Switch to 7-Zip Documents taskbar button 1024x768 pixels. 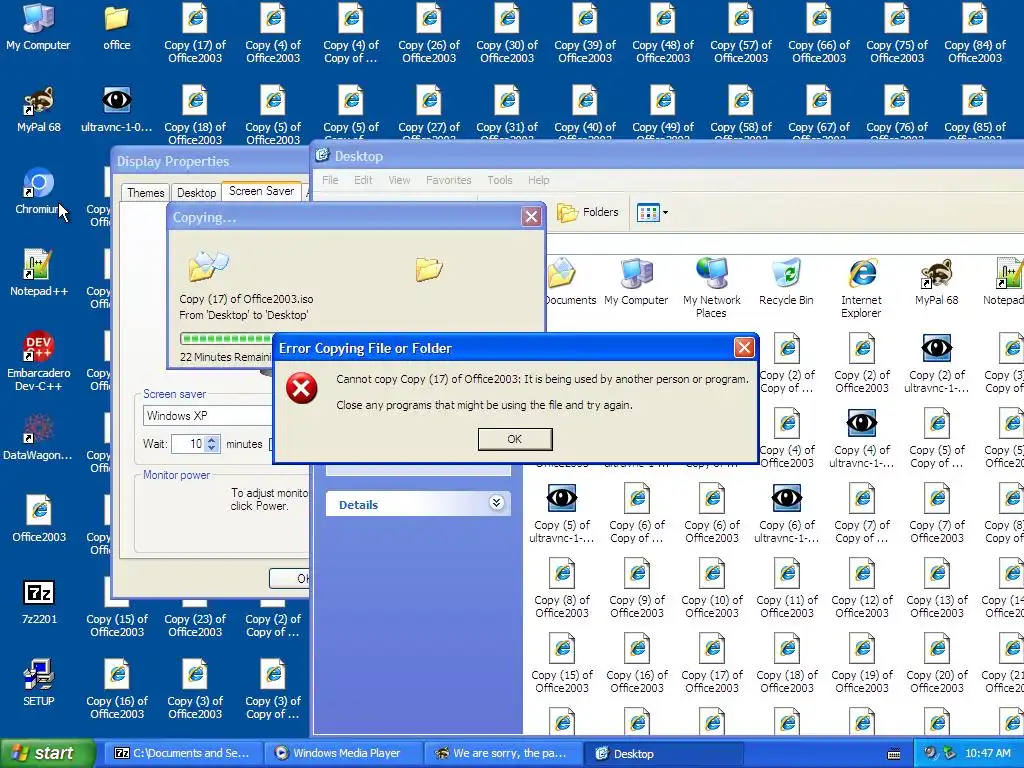coord(183,753)
